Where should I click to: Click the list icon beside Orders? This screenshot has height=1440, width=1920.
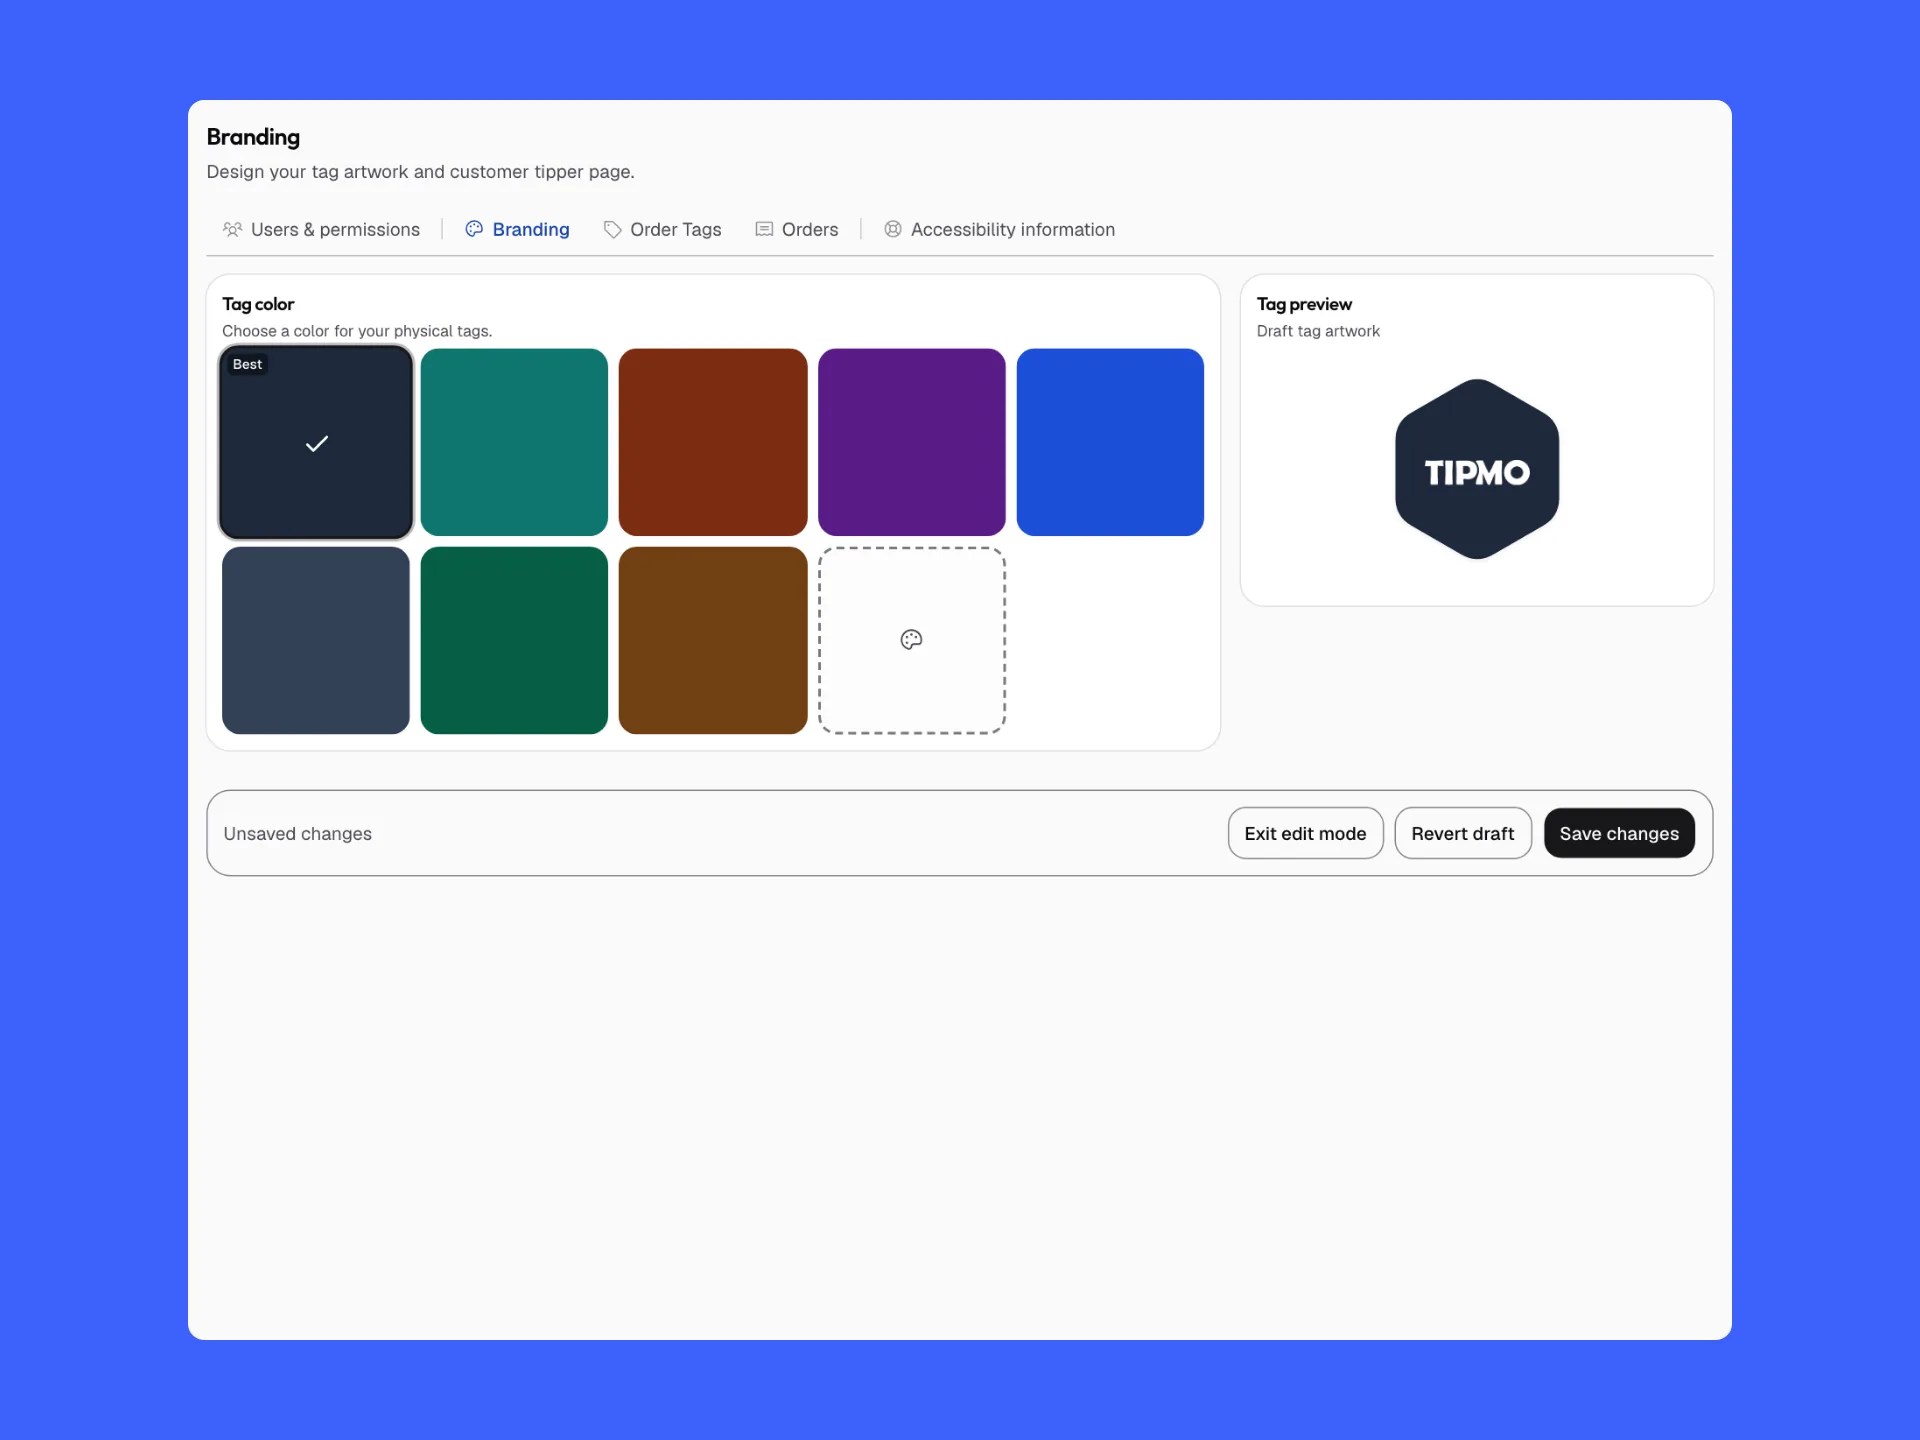(x=764, y=229)
